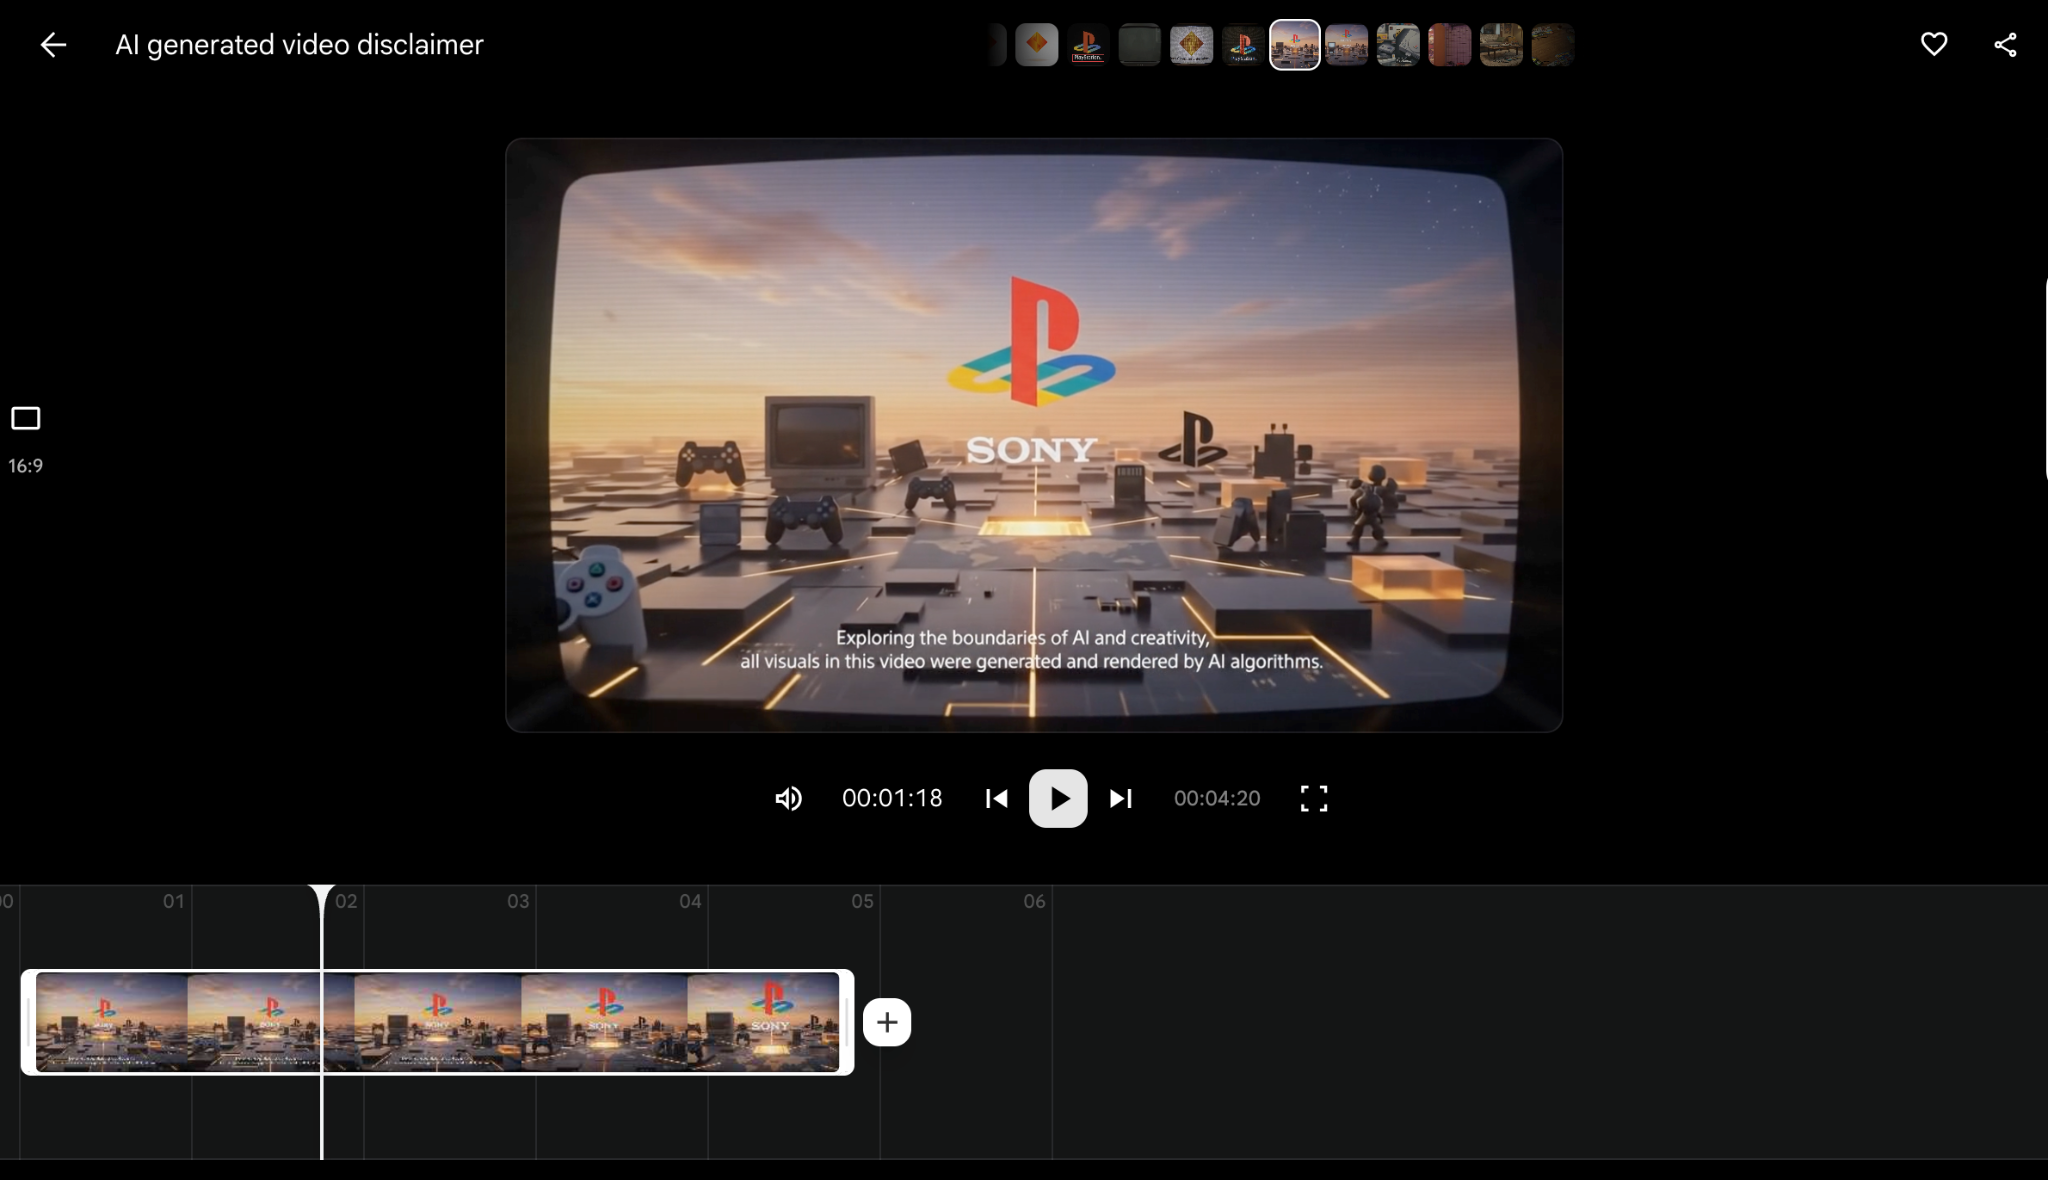This screenshot has height=1180, width=2048.
Task: Play the video preview
Action: coord(1058,798)
